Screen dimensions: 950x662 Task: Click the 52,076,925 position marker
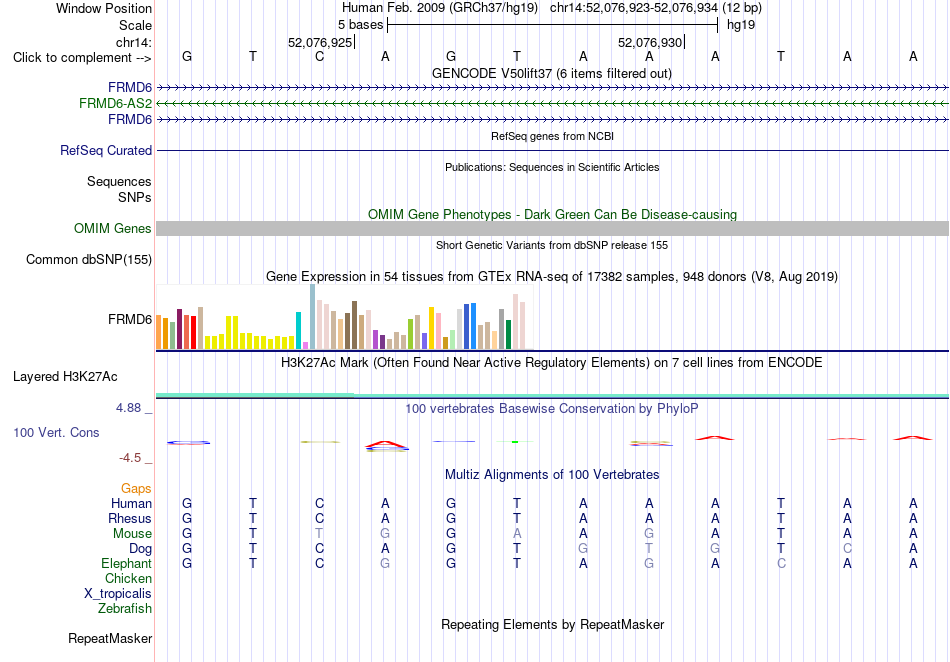(321, 42)
